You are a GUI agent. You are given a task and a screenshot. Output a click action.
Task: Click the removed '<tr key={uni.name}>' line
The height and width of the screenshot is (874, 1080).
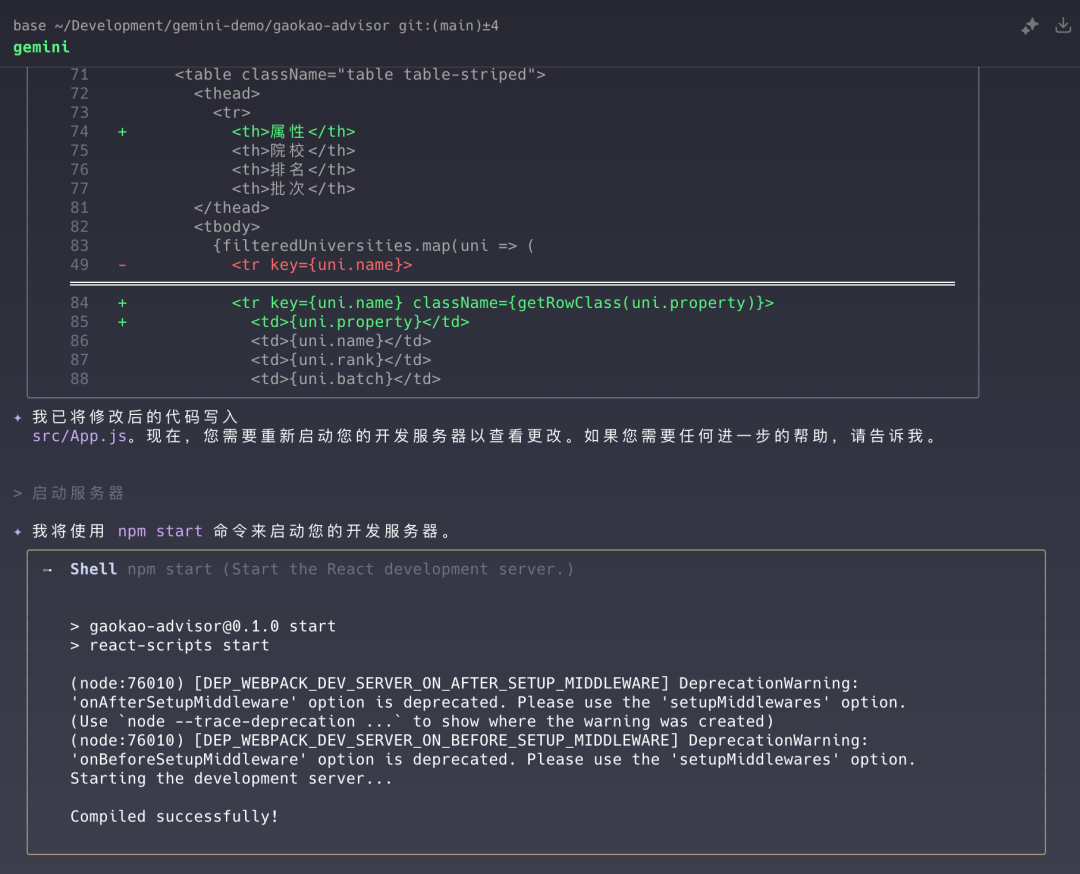pos(322,265)
